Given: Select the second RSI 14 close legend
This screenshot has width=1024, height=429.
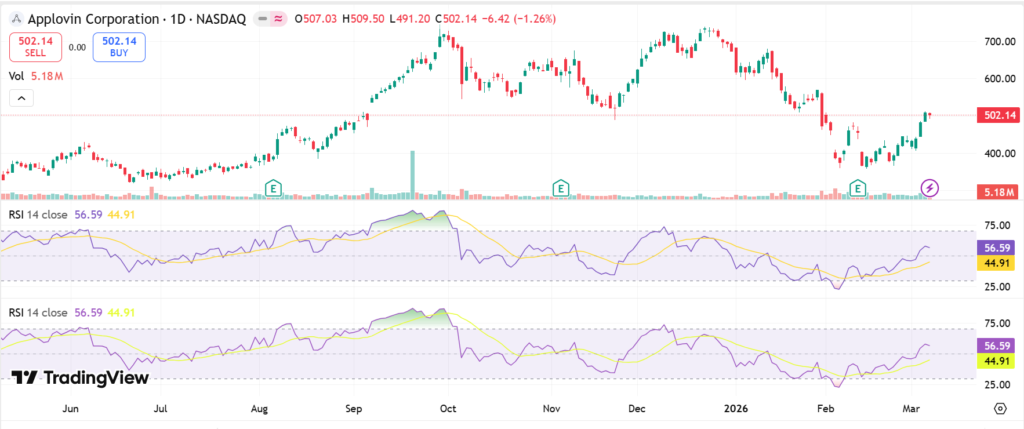Looking at the screenshot, I should pos(42,312).
